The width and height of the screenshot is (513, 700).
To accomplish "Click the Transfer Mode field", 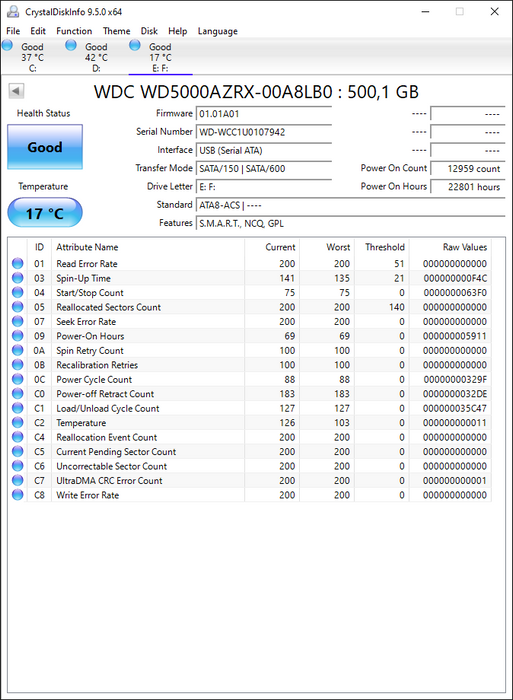I will [x=264, y=169].
